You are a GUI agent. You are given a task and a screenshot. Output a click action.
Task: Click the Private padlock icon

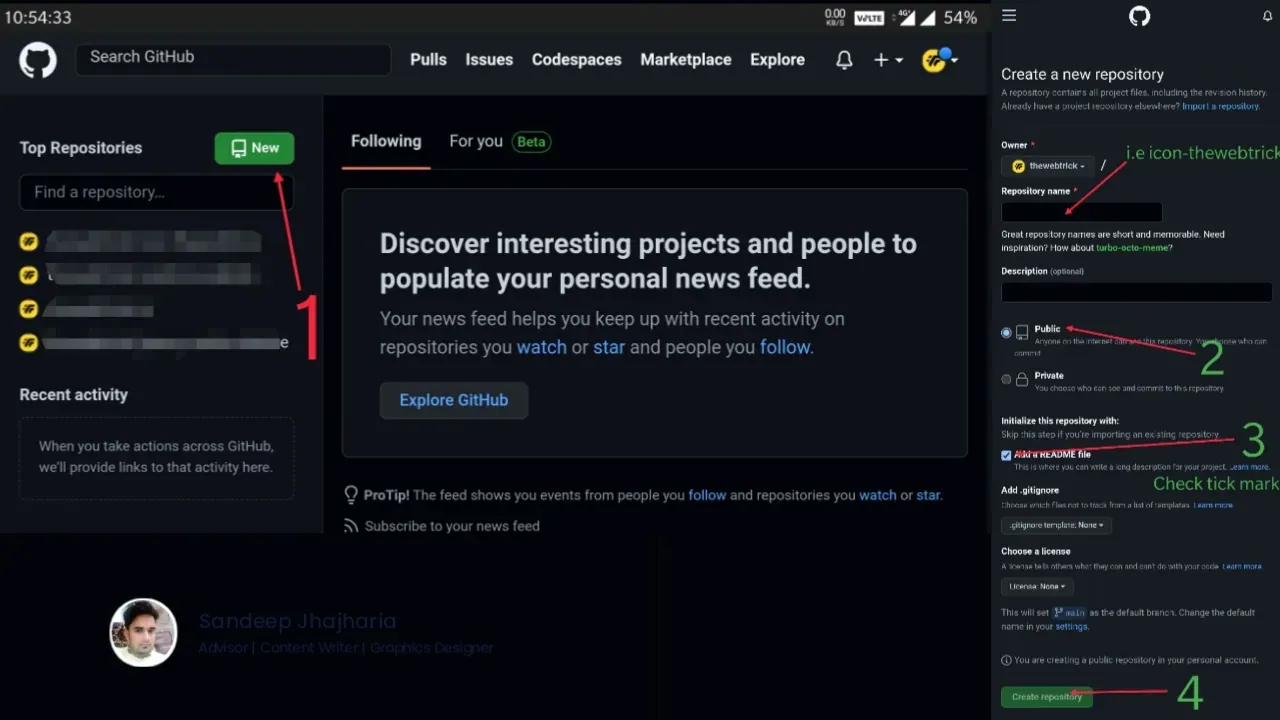[x=1022, y=380]
